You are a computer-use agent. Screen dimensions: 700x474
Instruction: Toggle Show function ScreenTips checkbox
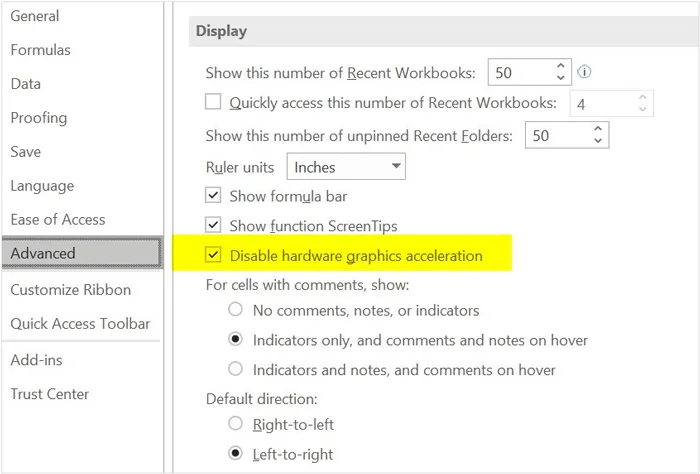213,225
